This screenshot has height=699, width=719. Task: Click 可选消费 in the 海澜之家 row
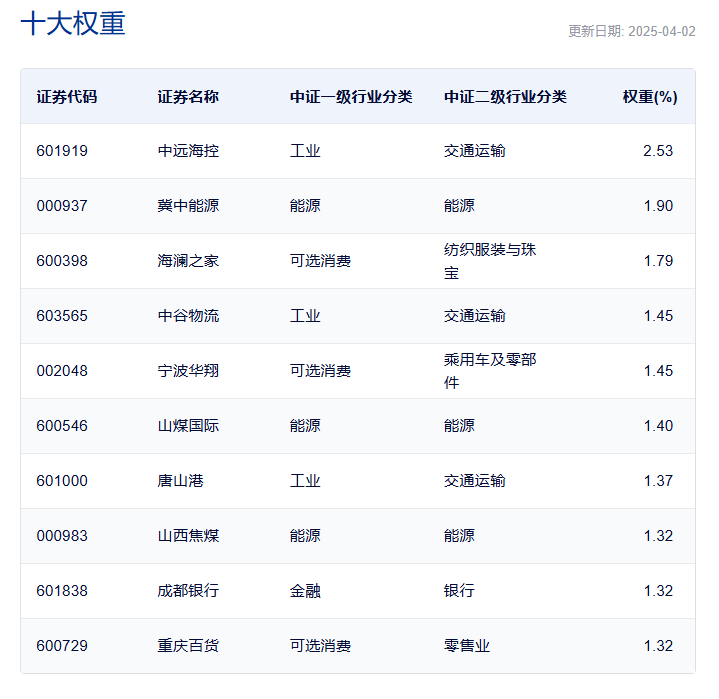[320, 261]
